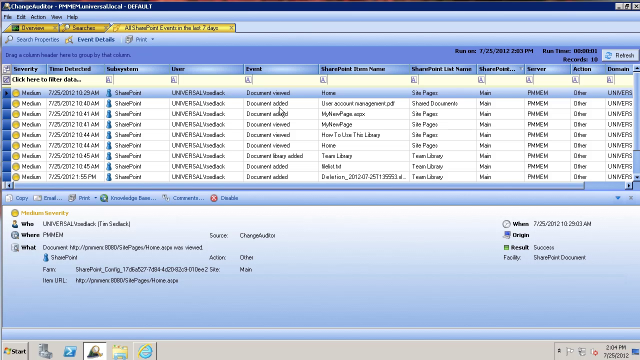
Task: Sort by Severity column header
Action: pos(29,69)
